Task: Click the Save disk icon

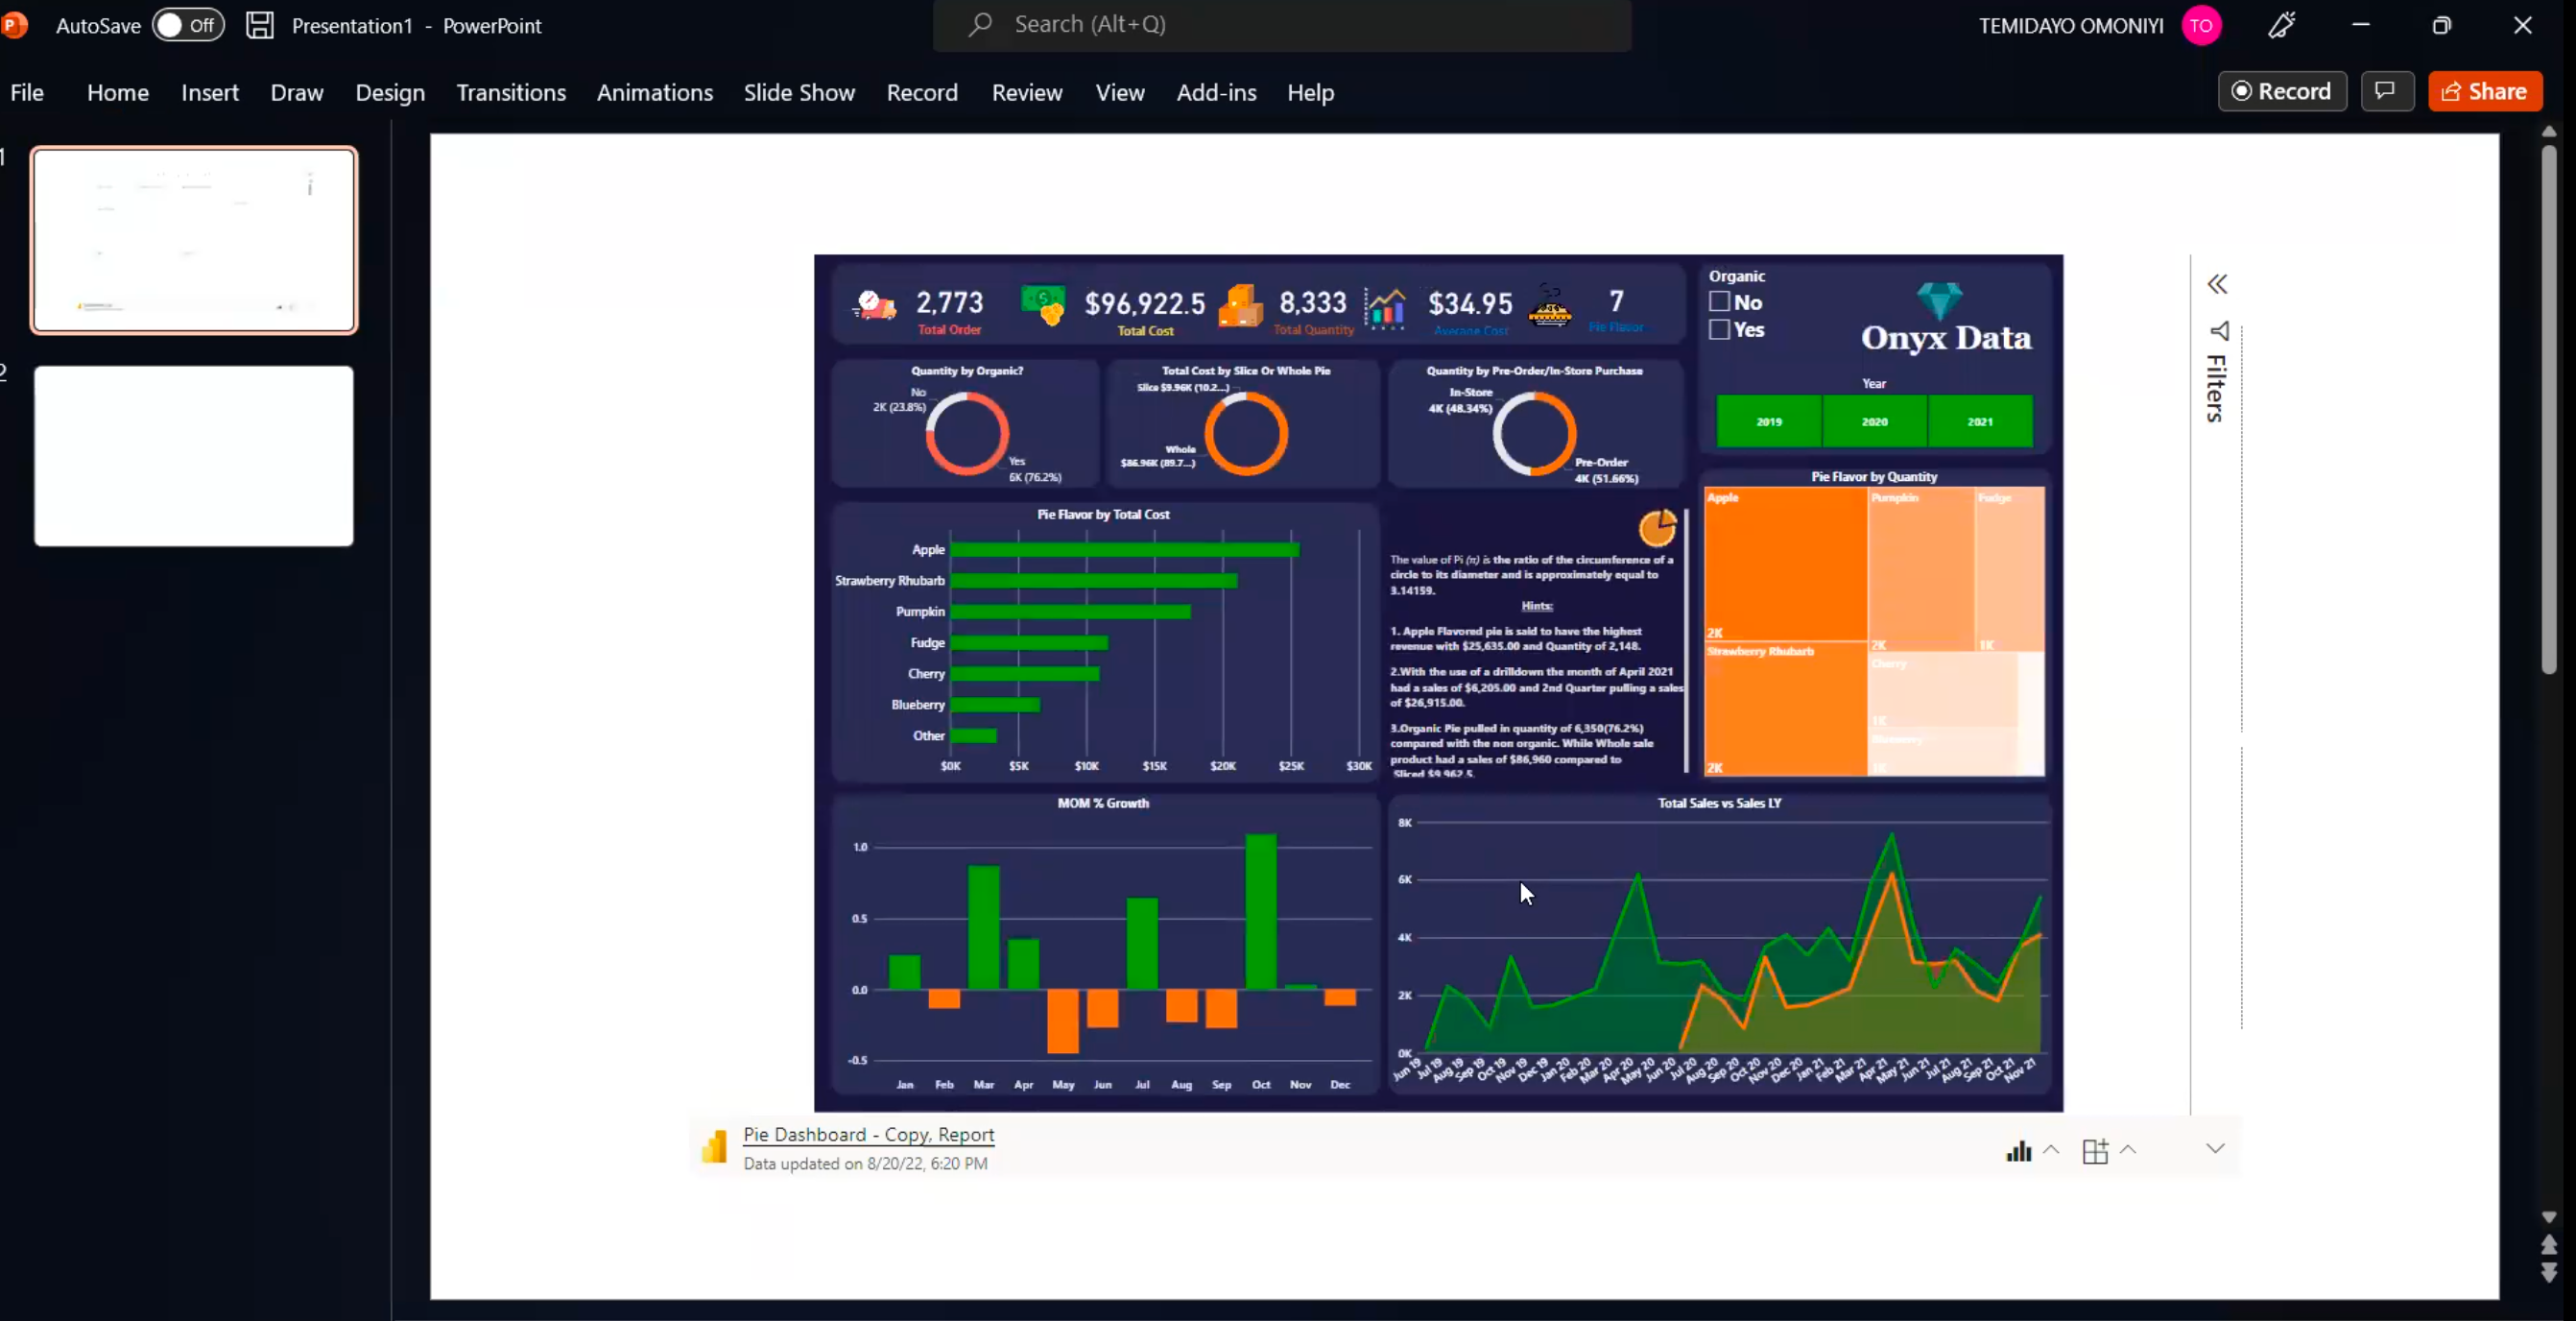Action: click(260, 25)
